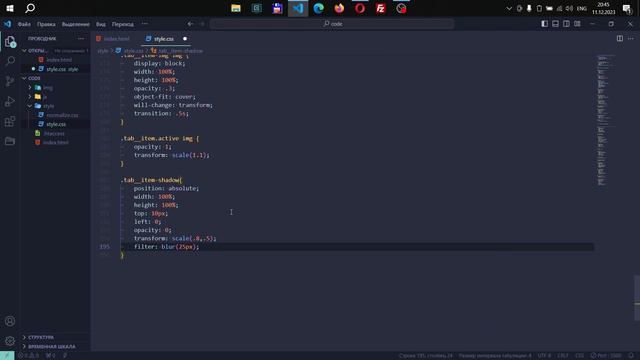Open the folder icon view in activity bar
The height and width of the screenshot is (360, 640).
(x=10, y=141)
